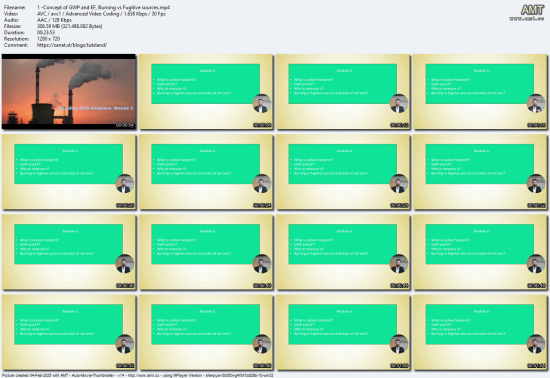Click filesize value '306.59 MB'
The image size is (550, 378).
coord(69,26)
